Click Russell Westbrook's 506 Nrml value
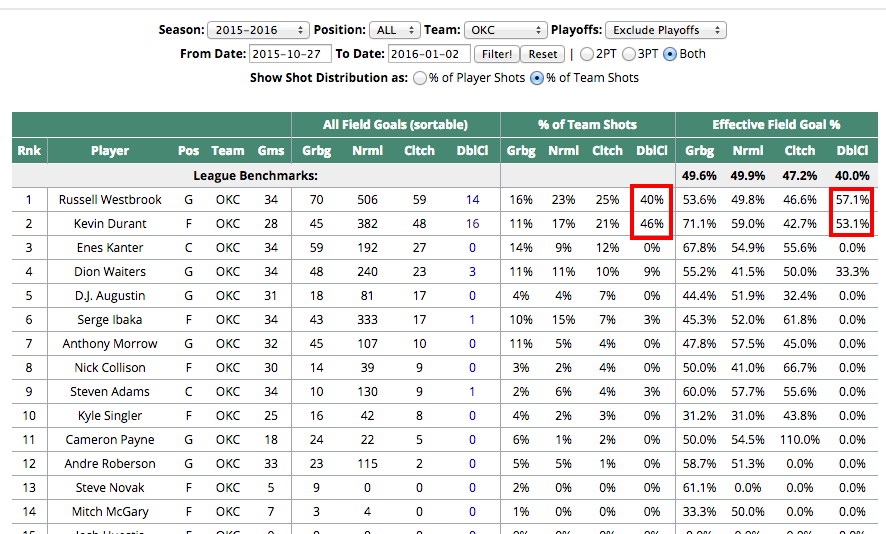The image size is (886, 534). (367, 199)
